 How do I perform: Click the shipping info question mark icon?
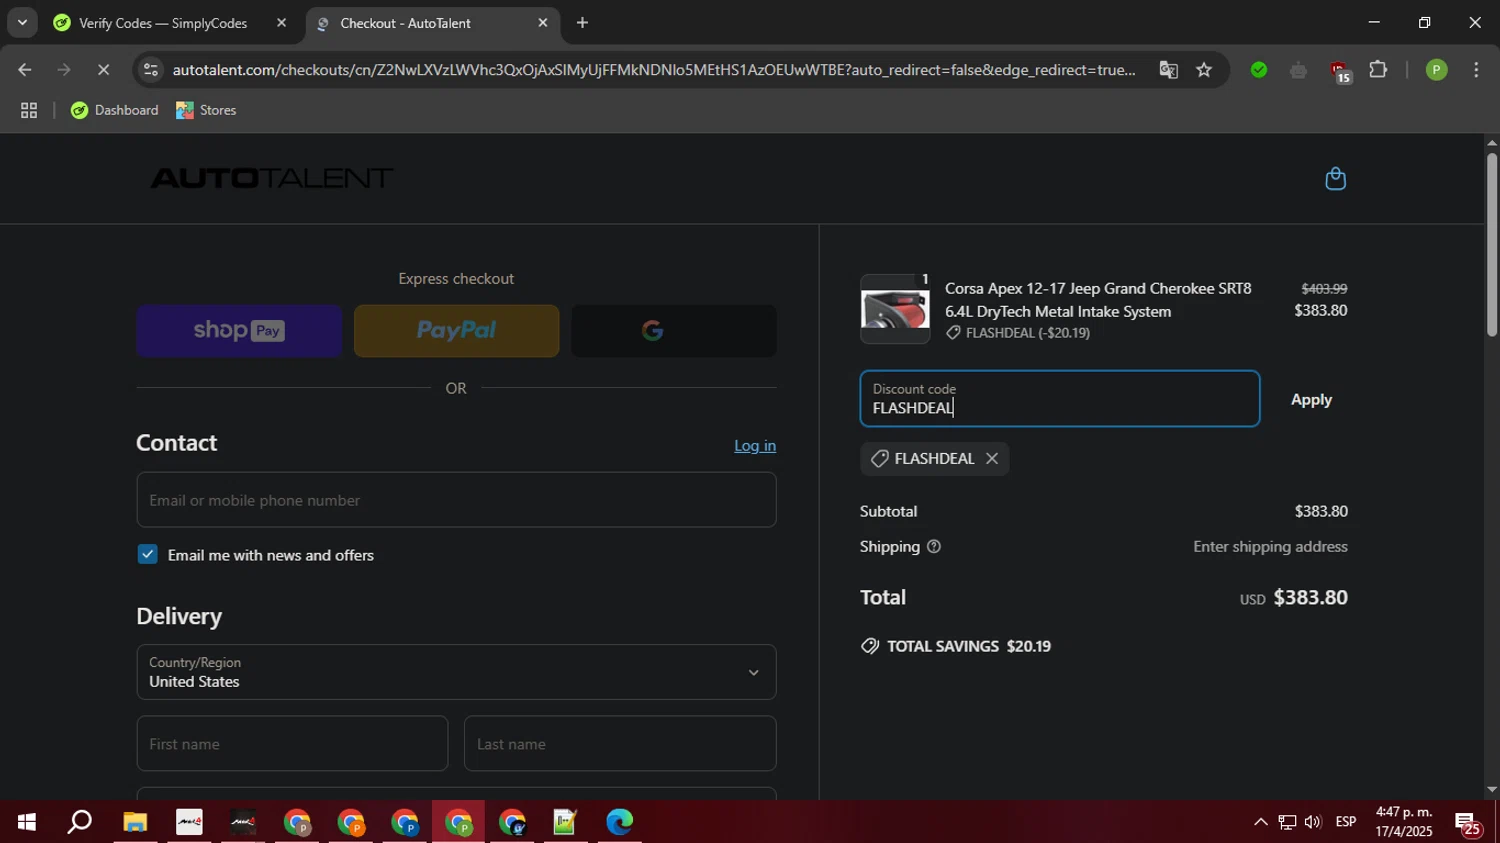[934, 547]
